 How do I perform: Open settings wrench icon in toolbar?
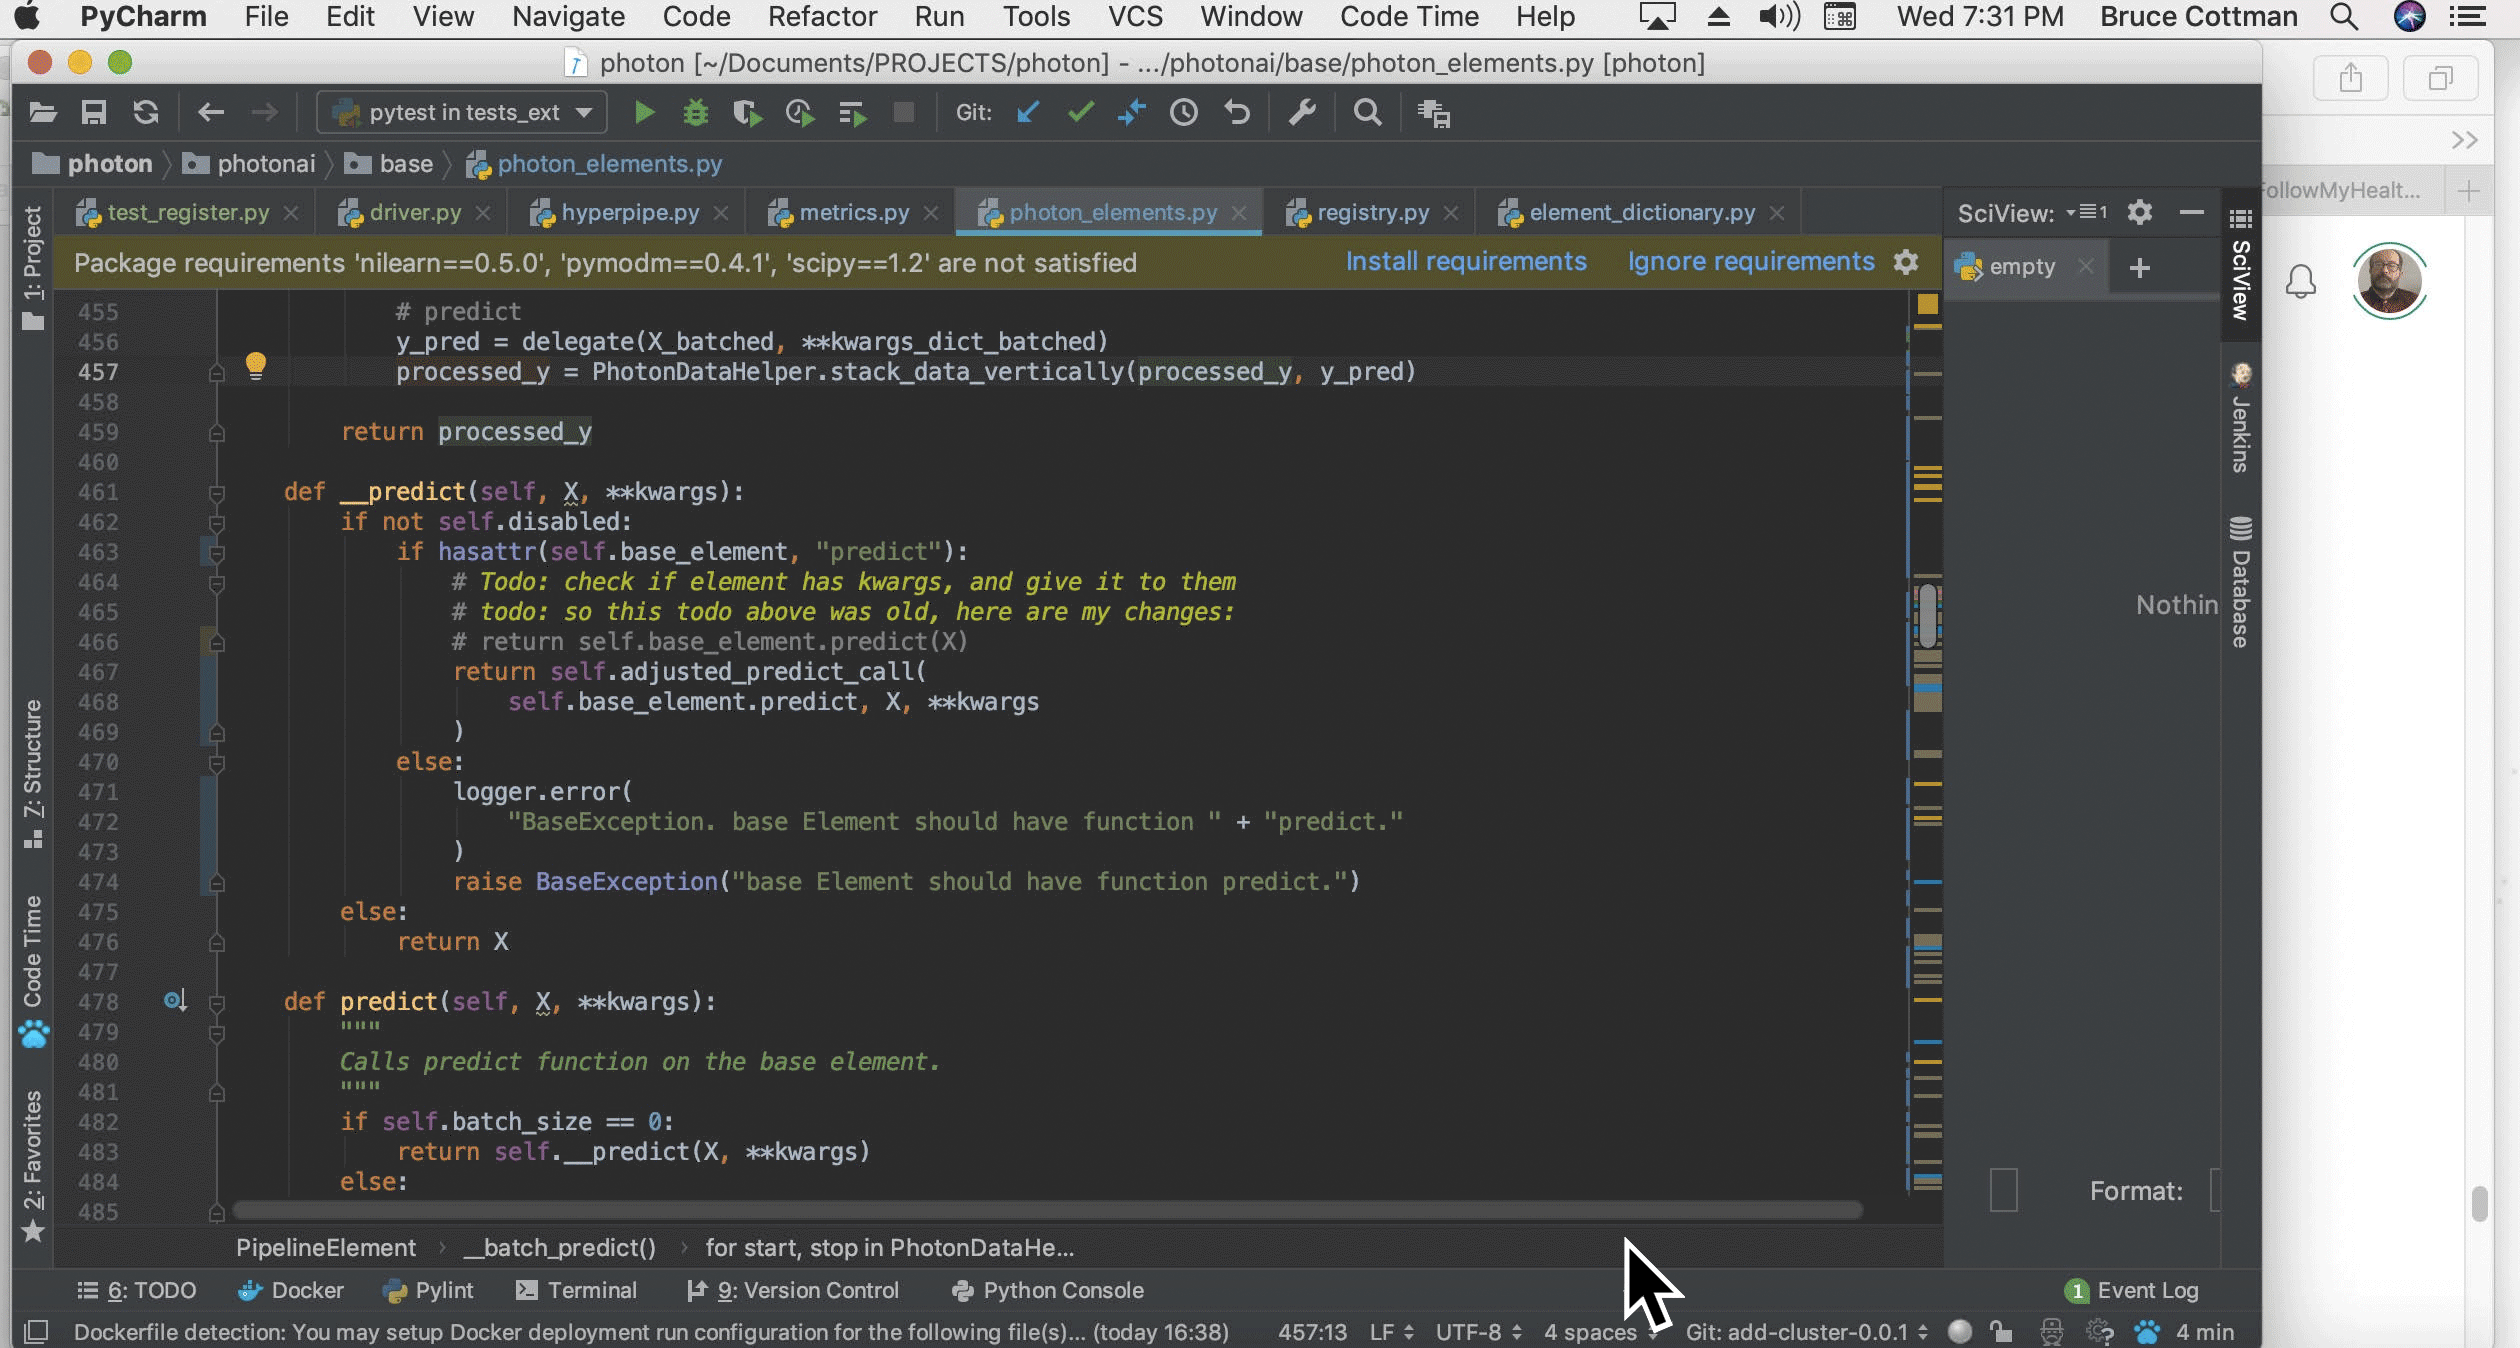pos(1301,113)
